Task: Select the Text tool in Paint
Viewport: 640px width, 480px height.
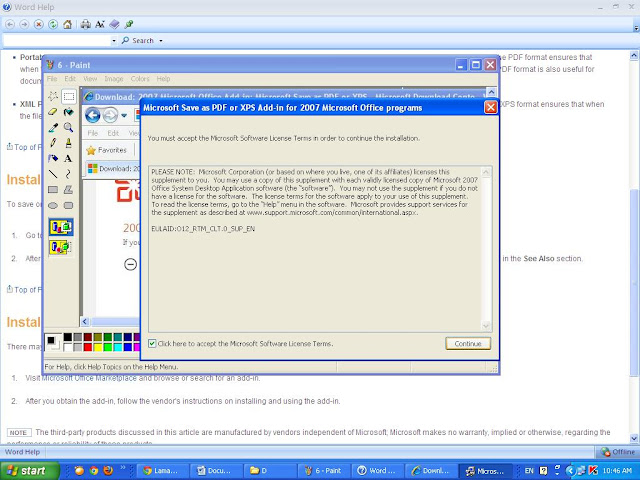Action: [x=69, y=158]
